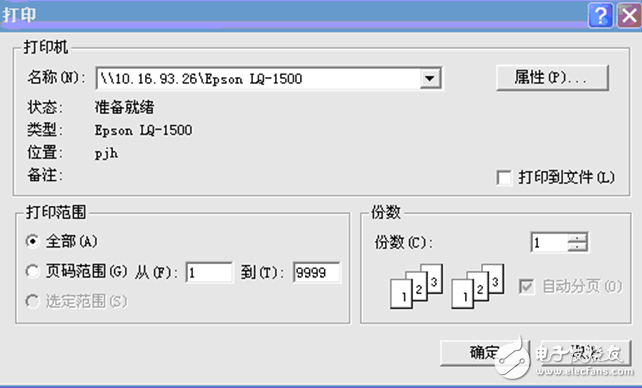Image resolution: width=642 pixels, height=388 pixels.
Task: Close the print dialog window
Action: coord(629,16)
